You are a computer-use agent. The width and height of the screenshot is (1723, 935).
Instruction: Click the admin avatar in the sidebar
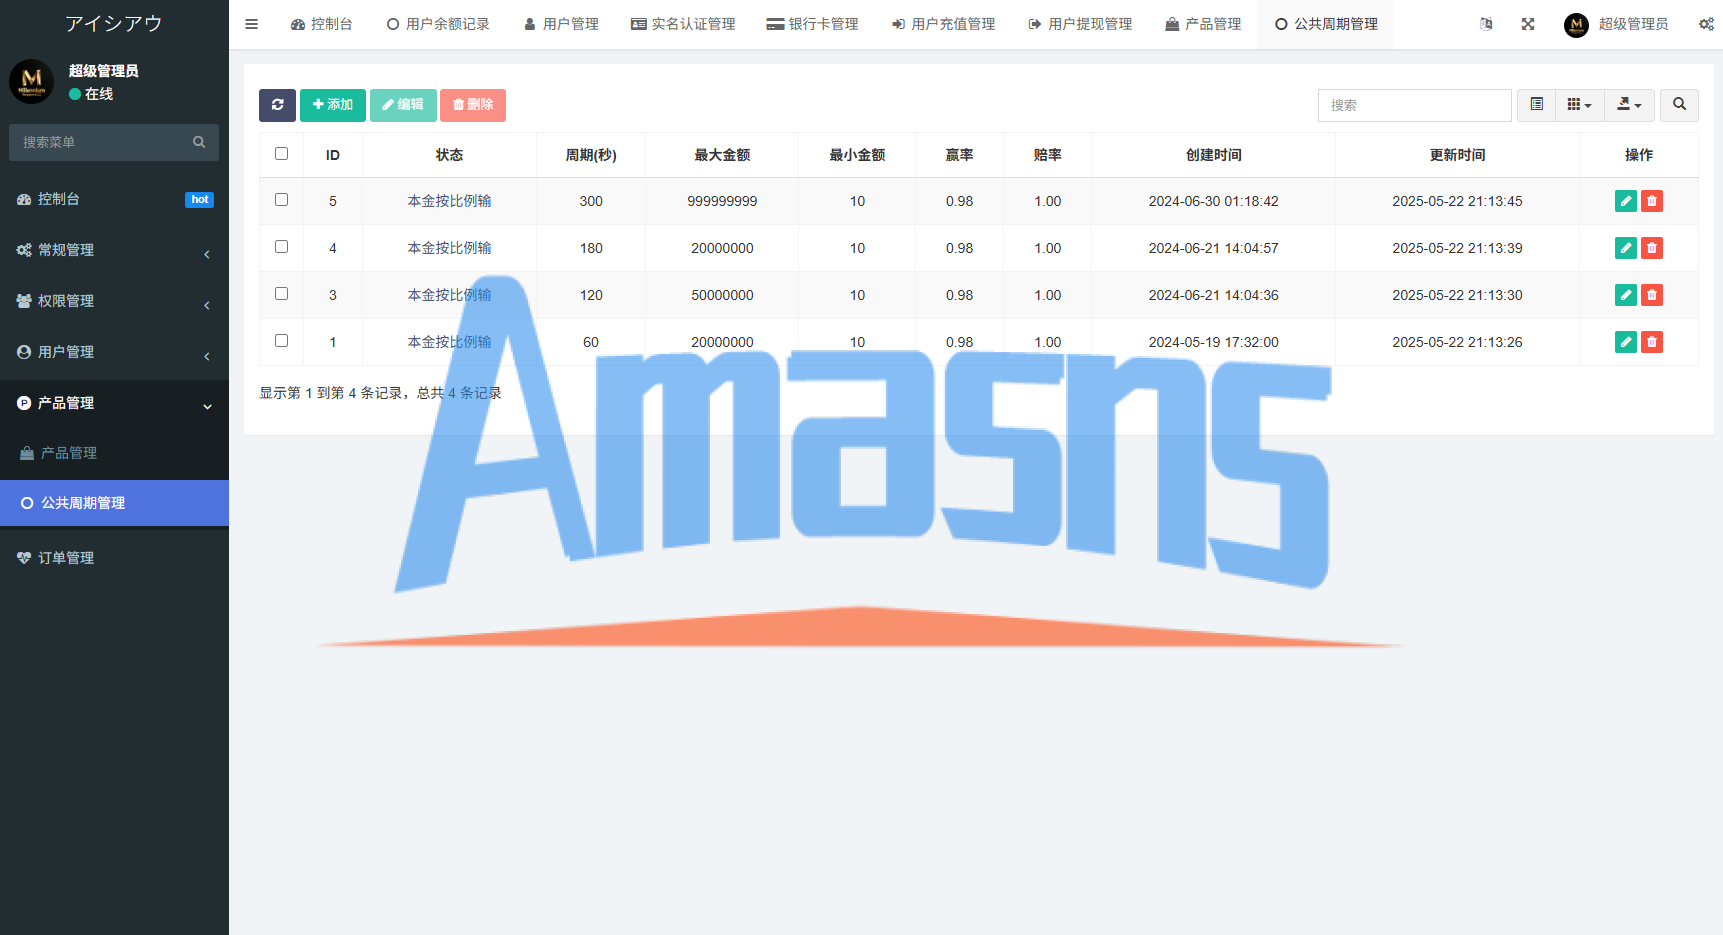point(32,81)
